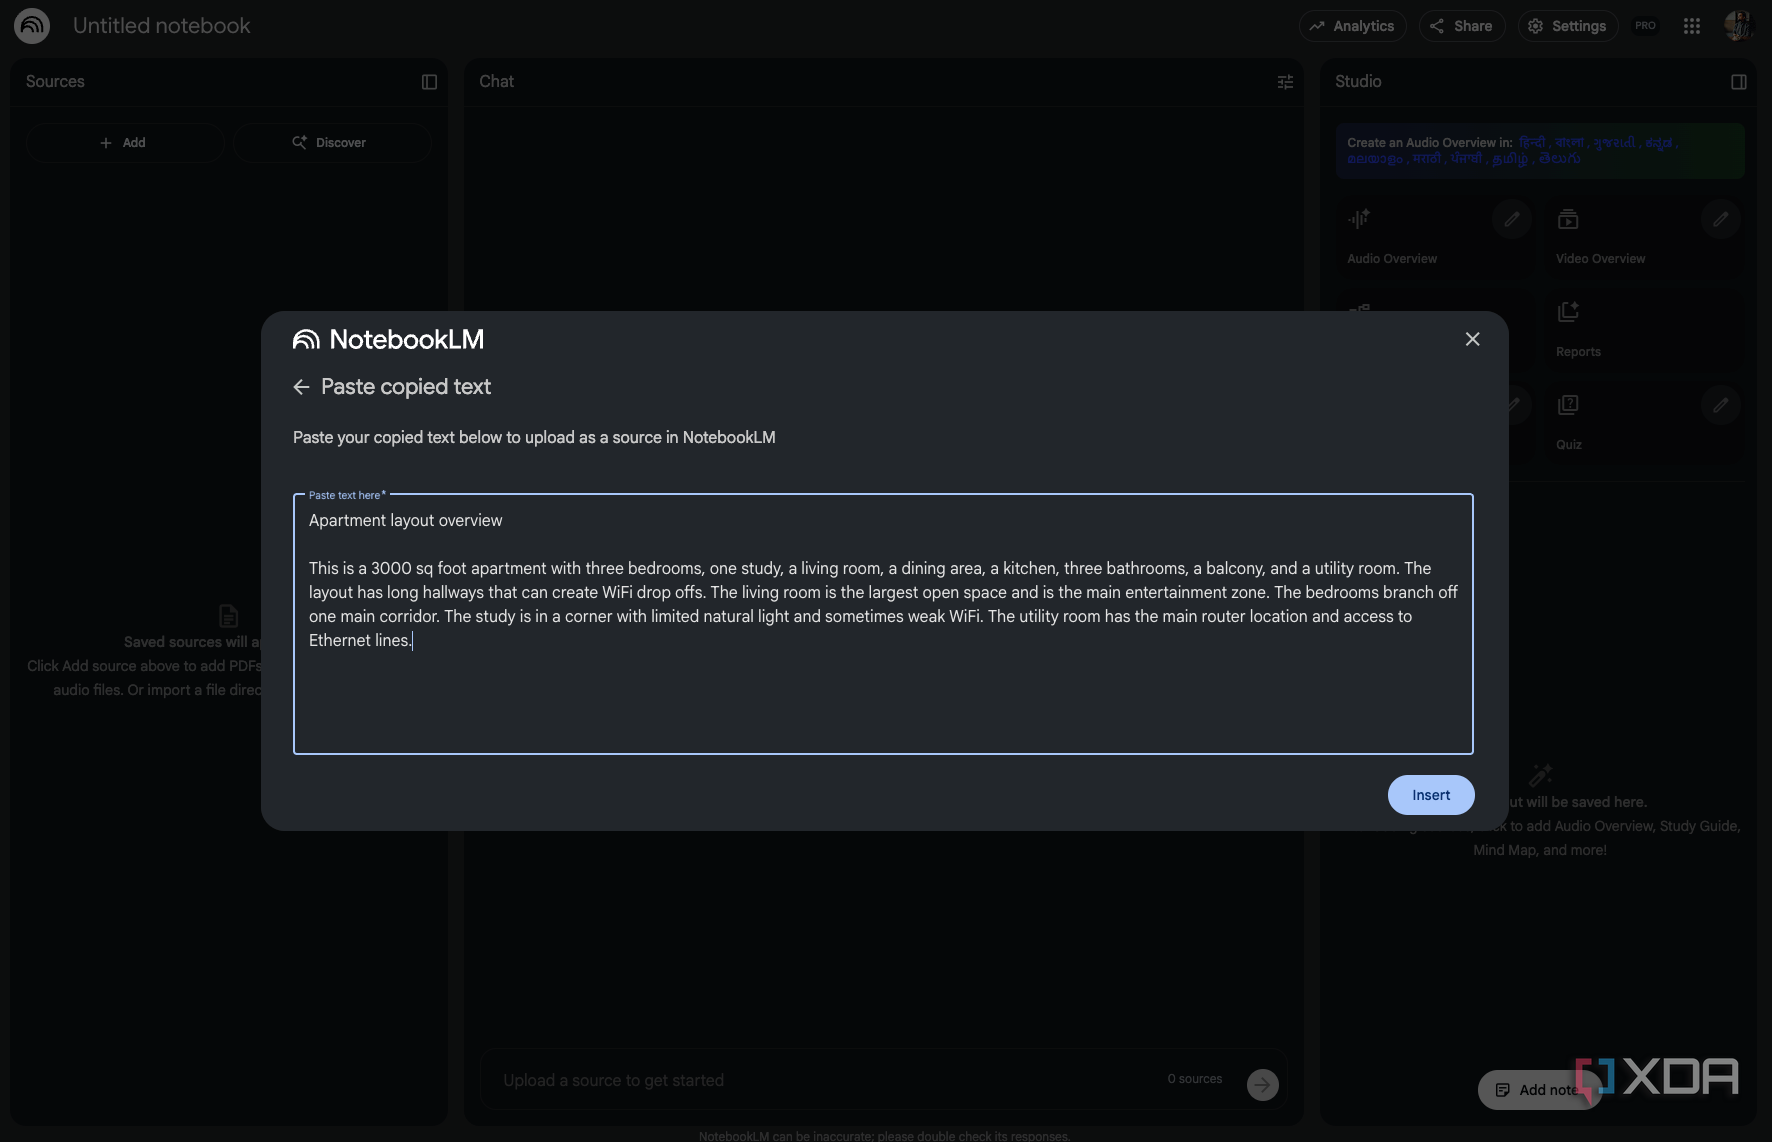Open the user profile avatar

pyautogui.click(x=1739, y=26)
